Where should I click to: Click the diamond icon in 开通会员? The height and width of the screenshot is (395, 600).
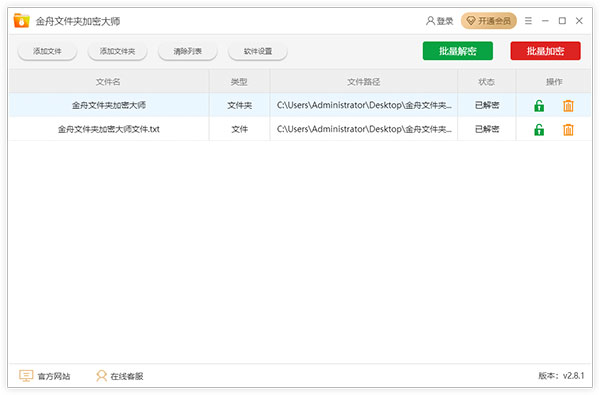[x=471, y=21]
